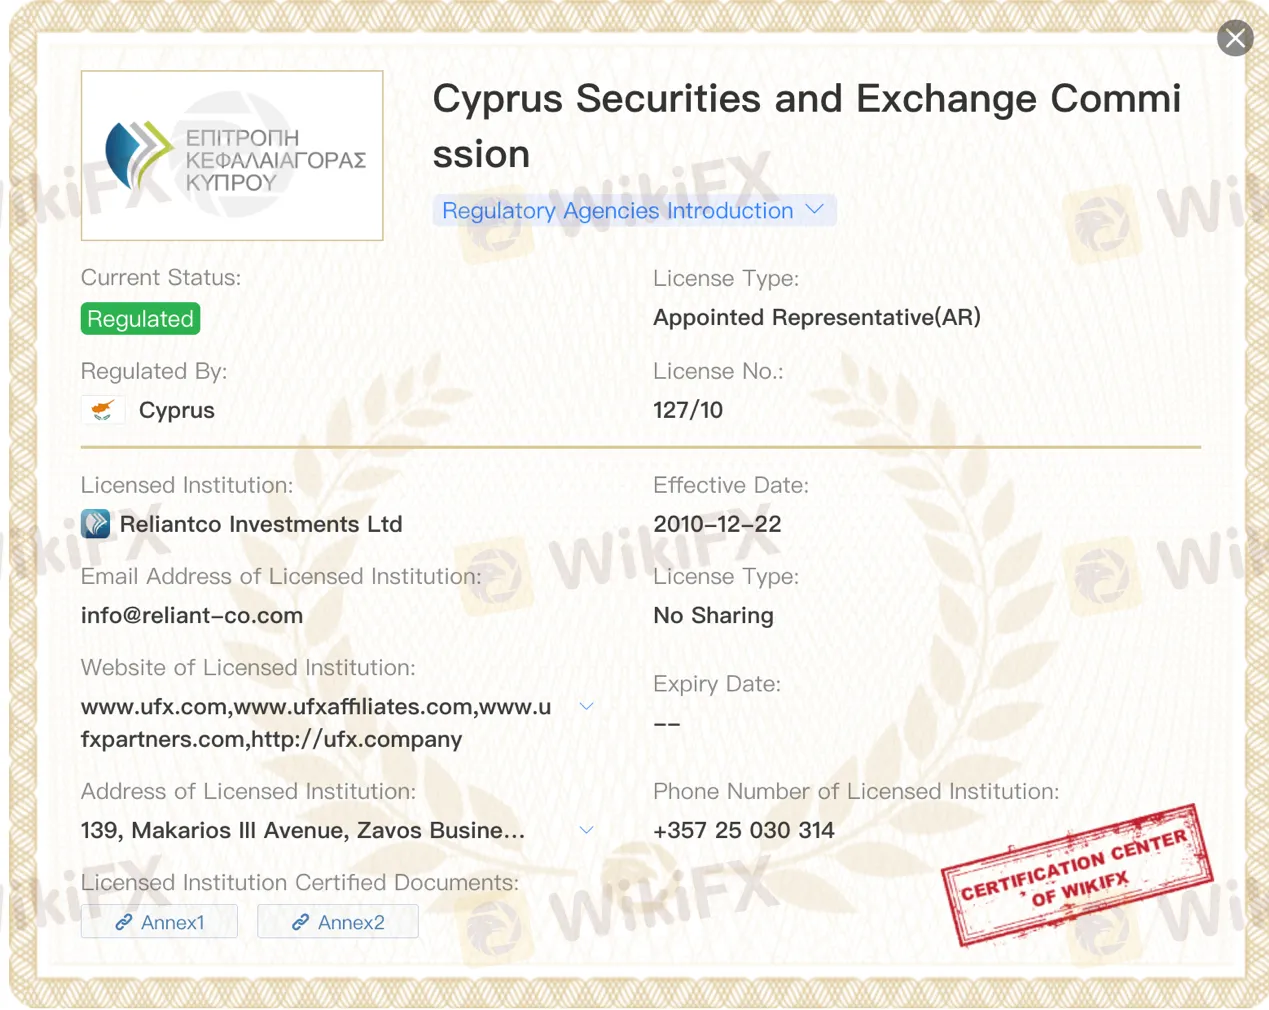
Task: Click the Cyprus flag icon
Action: (x=102, y=410)
